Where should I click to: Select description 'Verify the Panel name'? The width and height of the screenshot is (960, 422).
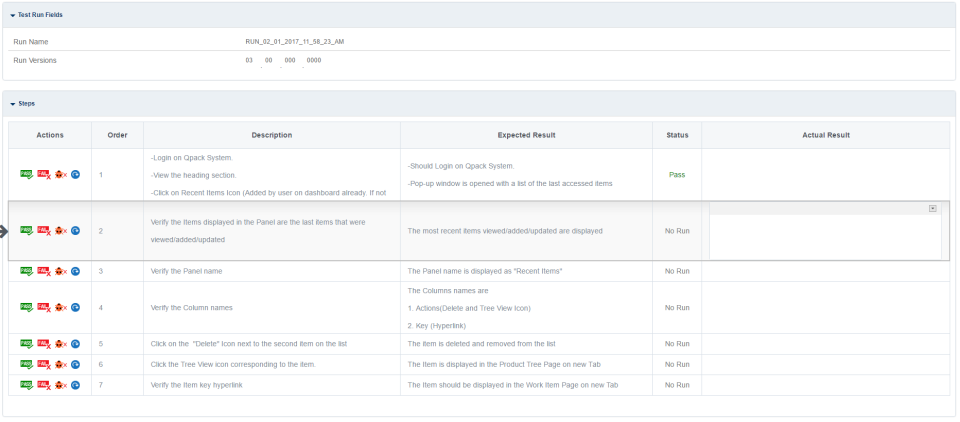point(186,271)
